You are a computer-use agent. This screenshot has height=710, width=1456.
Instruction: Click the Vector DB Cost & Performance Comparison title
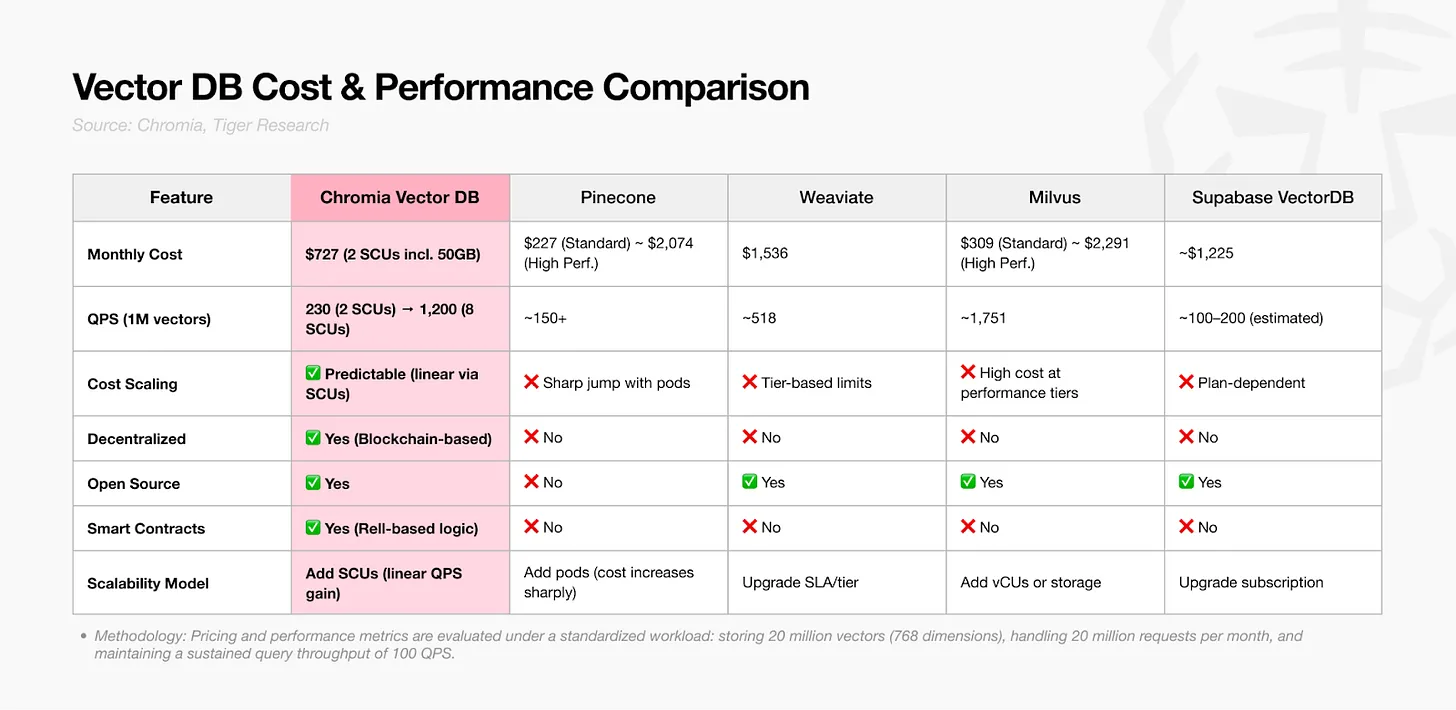[440, 87]
